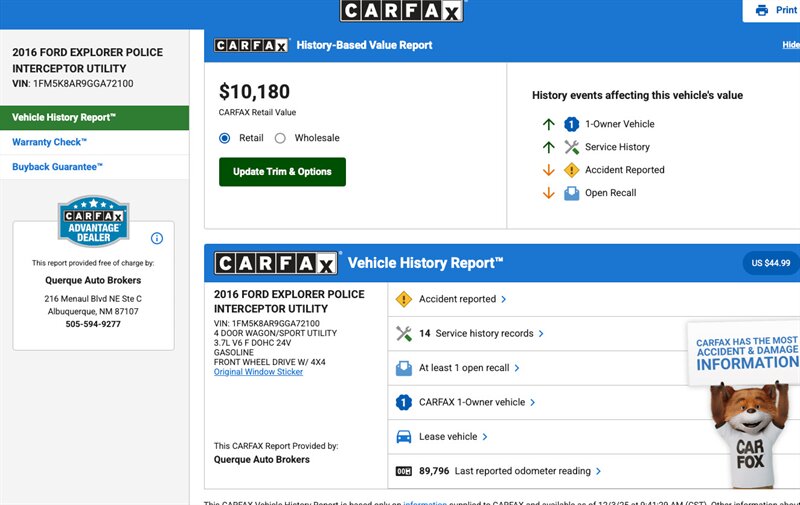Click the open recall envelope icon
Viewport: 800px width, 505px height.
pos(404,368)
